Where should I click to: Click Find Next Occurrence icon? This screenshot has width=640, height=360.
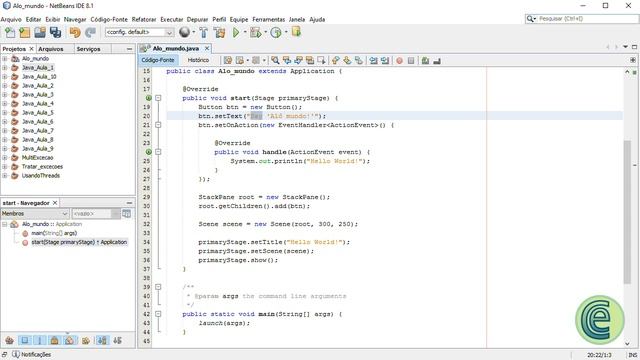[298, 60]
